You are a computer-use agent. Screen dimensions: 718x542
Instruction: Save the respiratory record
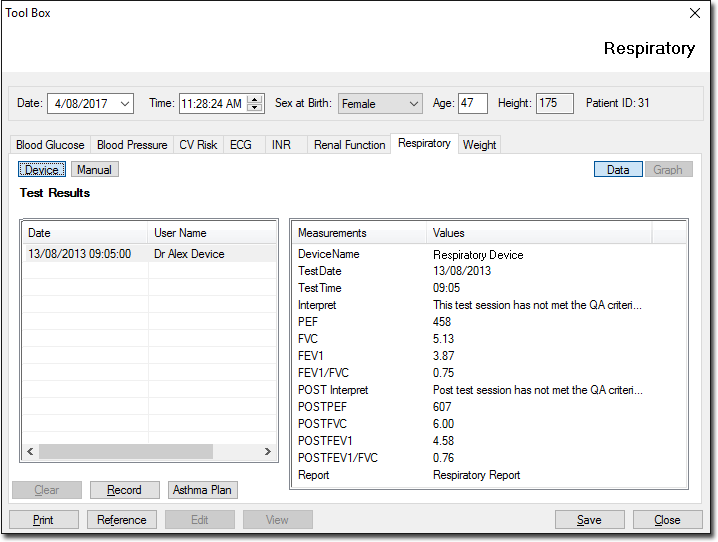[x=589, y=520]
